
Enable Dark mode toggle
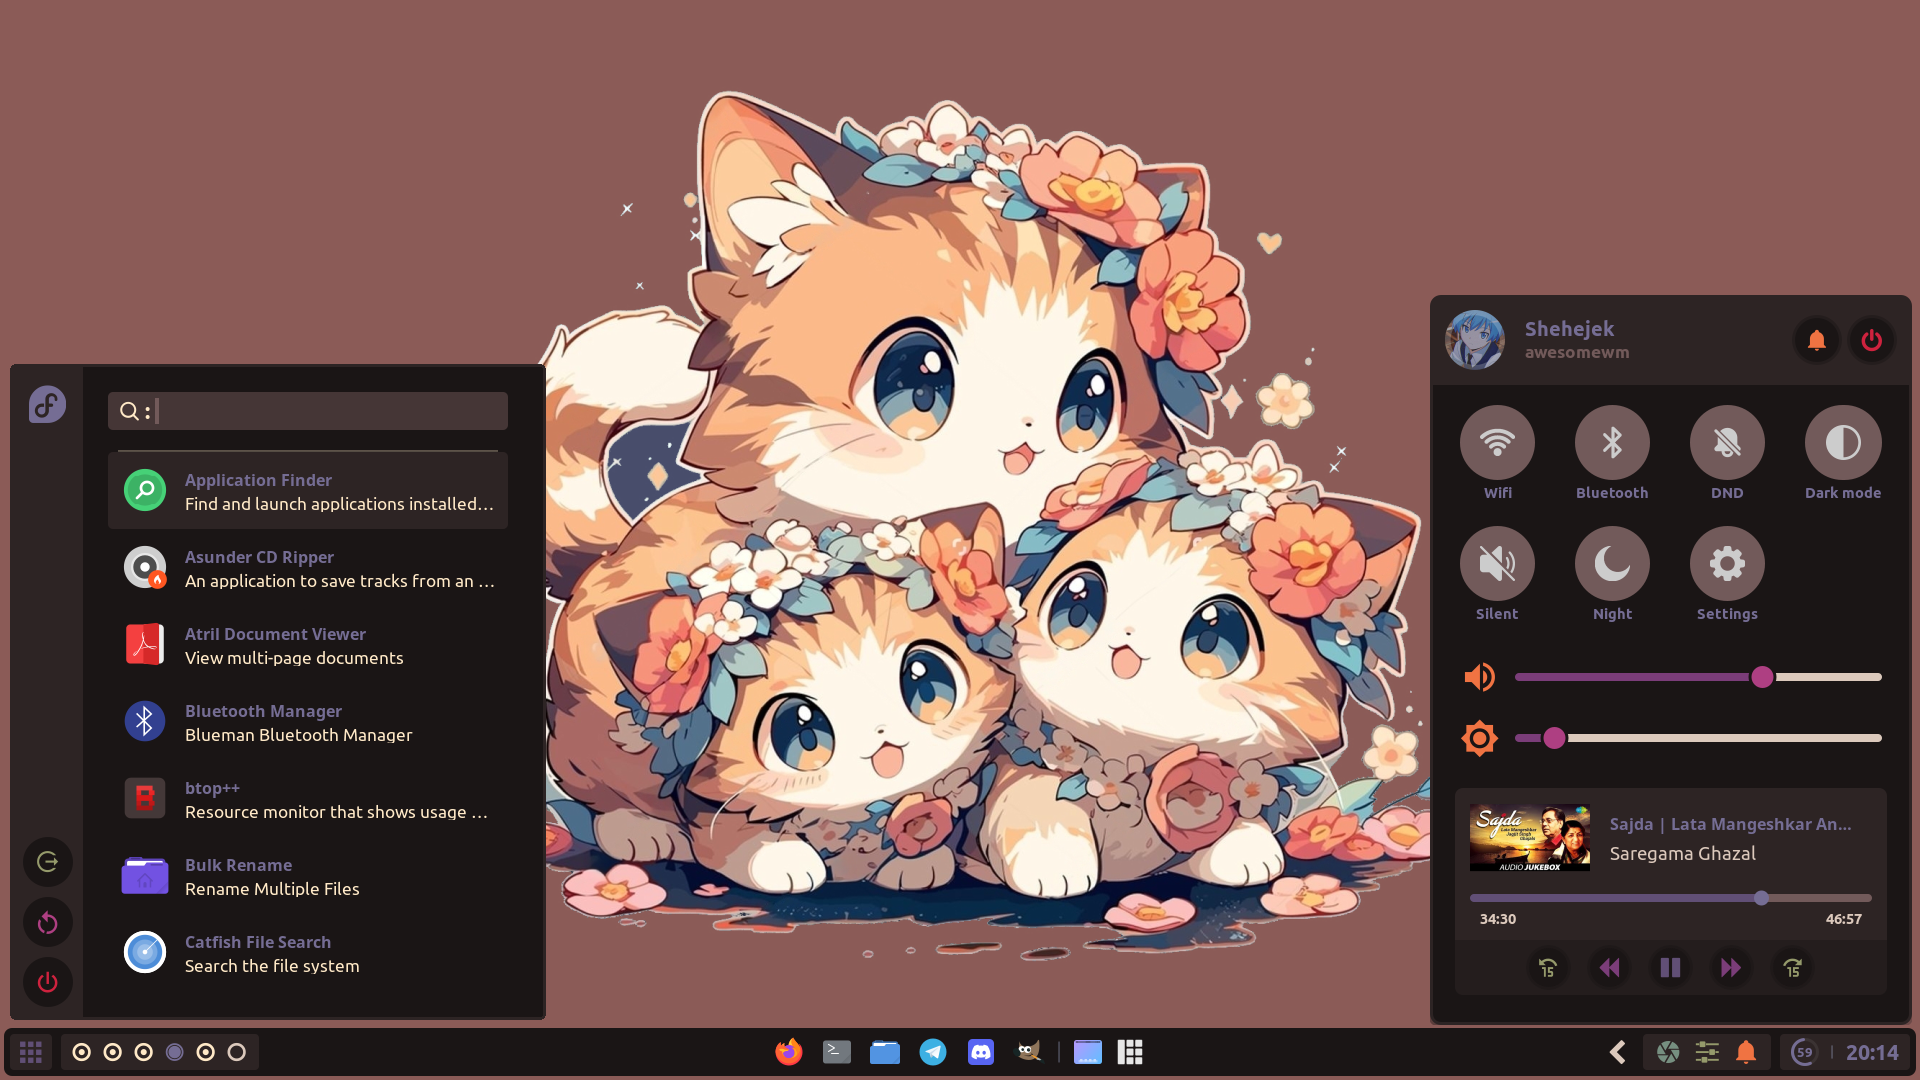point(1842,443)
